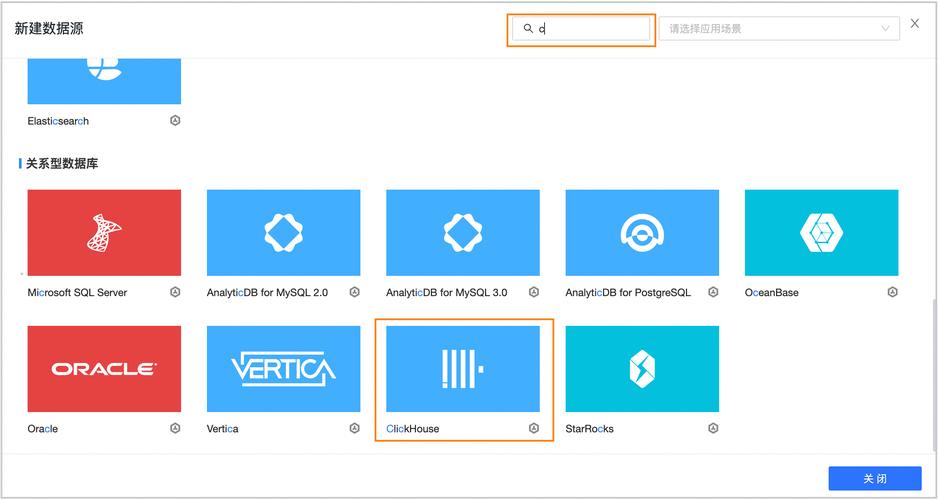Viewport: 939px width, 500px height.
Task: Click the badge icon beside Oracle
Action: (175, 428)
